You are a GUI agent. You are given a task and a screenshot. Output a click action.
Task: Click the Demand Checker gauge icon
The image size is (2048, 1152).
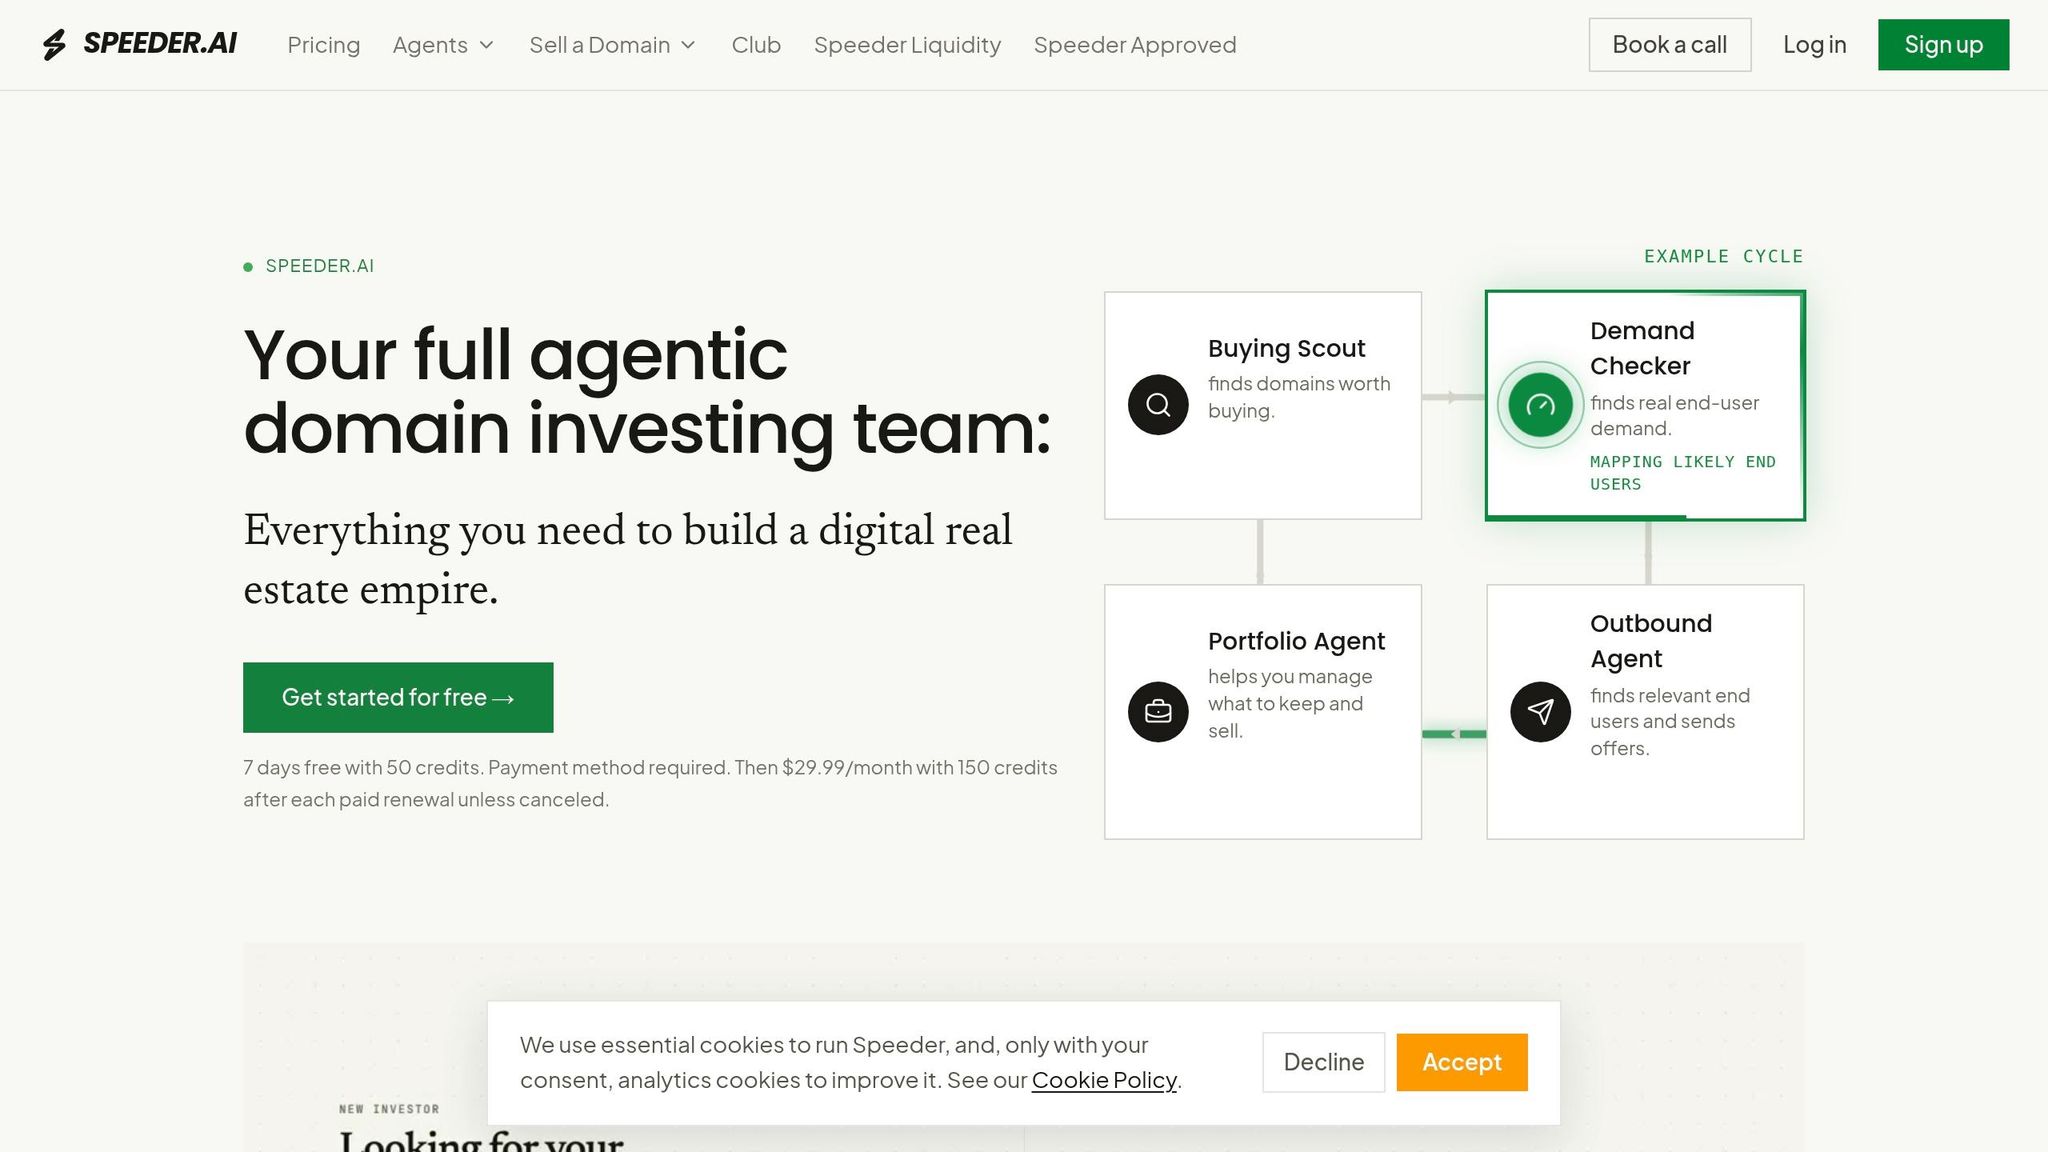(x=1540, y=405)
